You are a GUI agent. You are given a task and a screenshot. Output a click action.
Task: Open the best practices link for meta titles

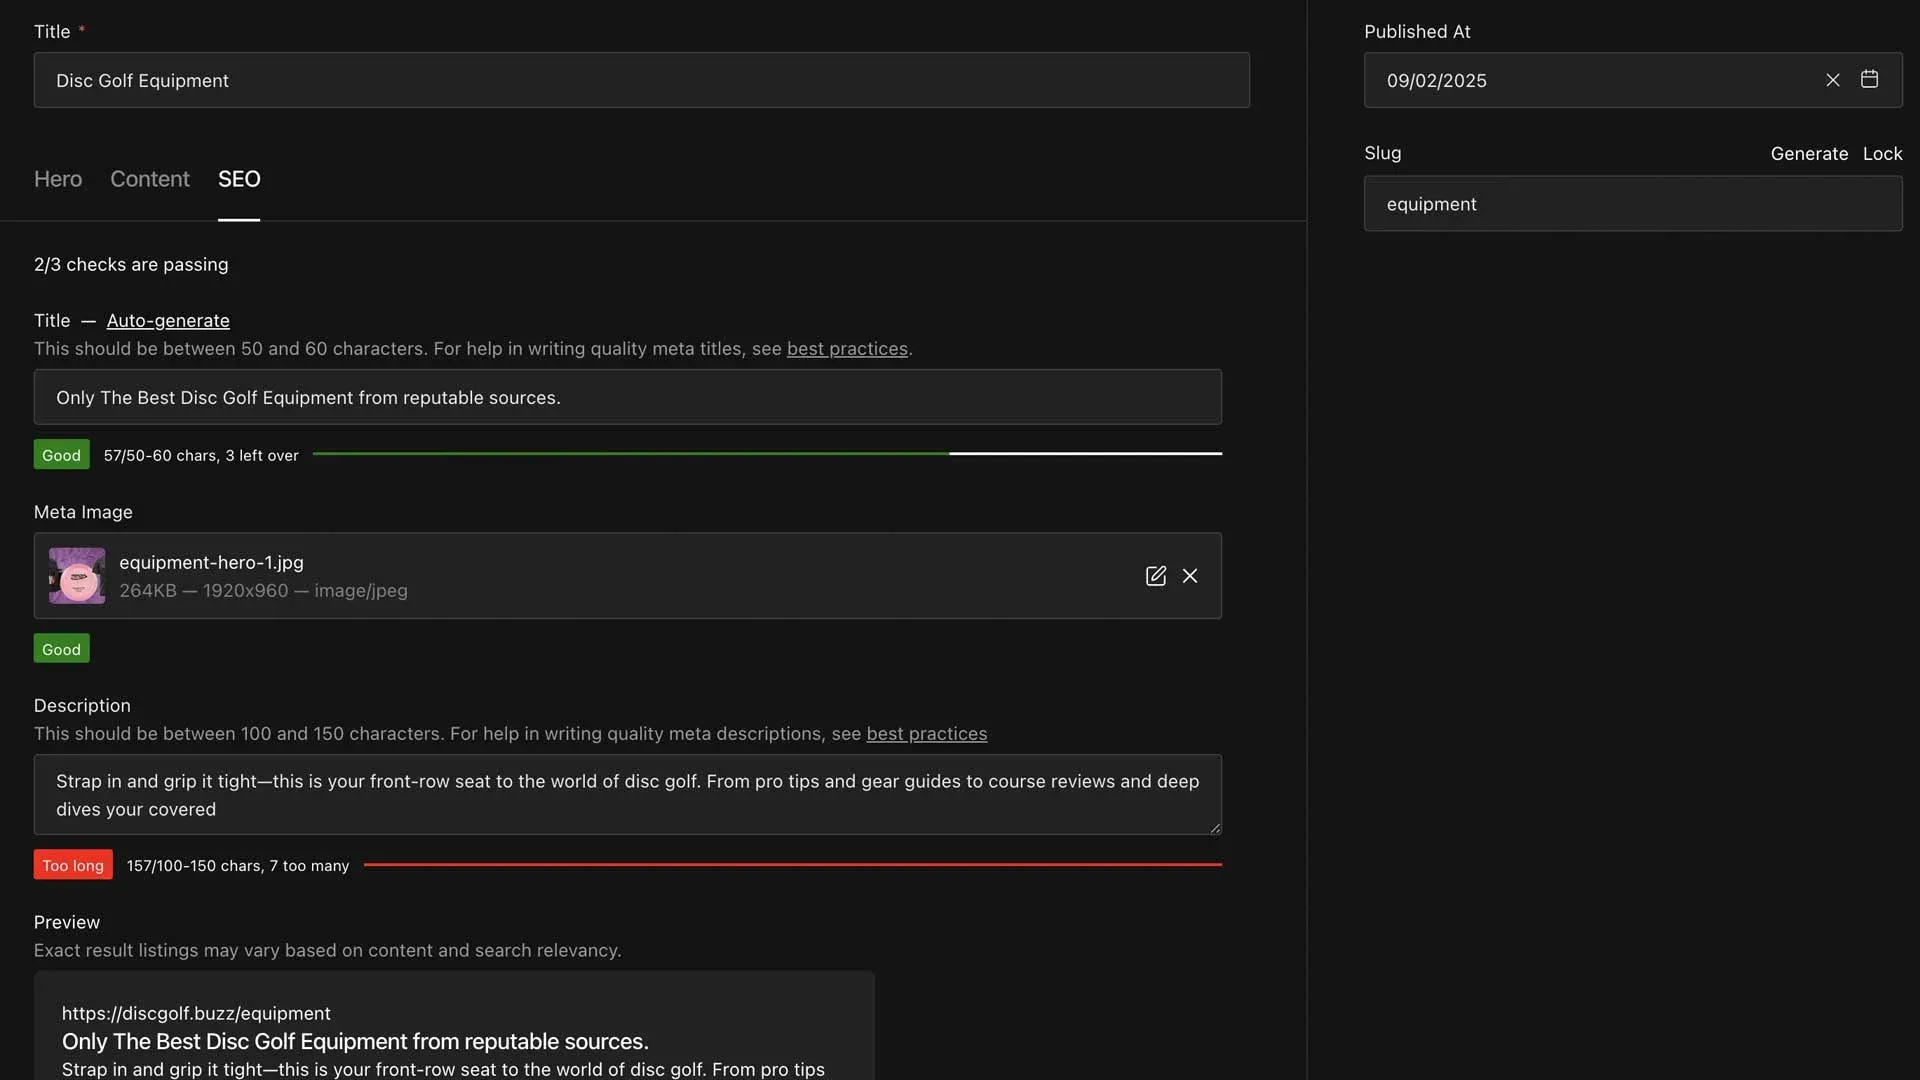click(x=847, y=349)
